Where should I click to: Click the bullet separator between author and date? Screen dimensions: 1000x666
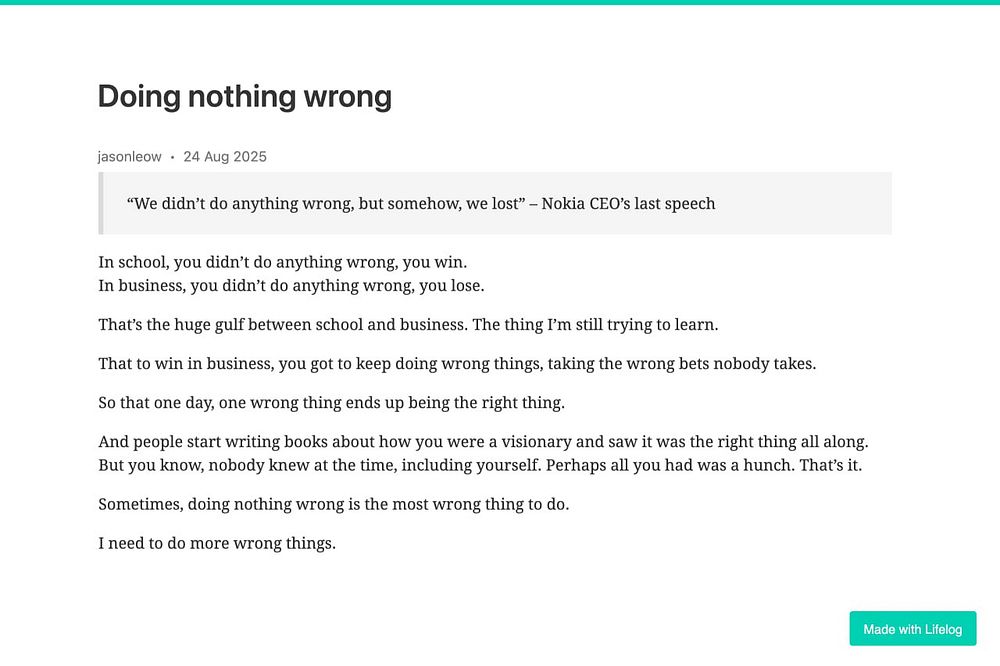(172, 157)
